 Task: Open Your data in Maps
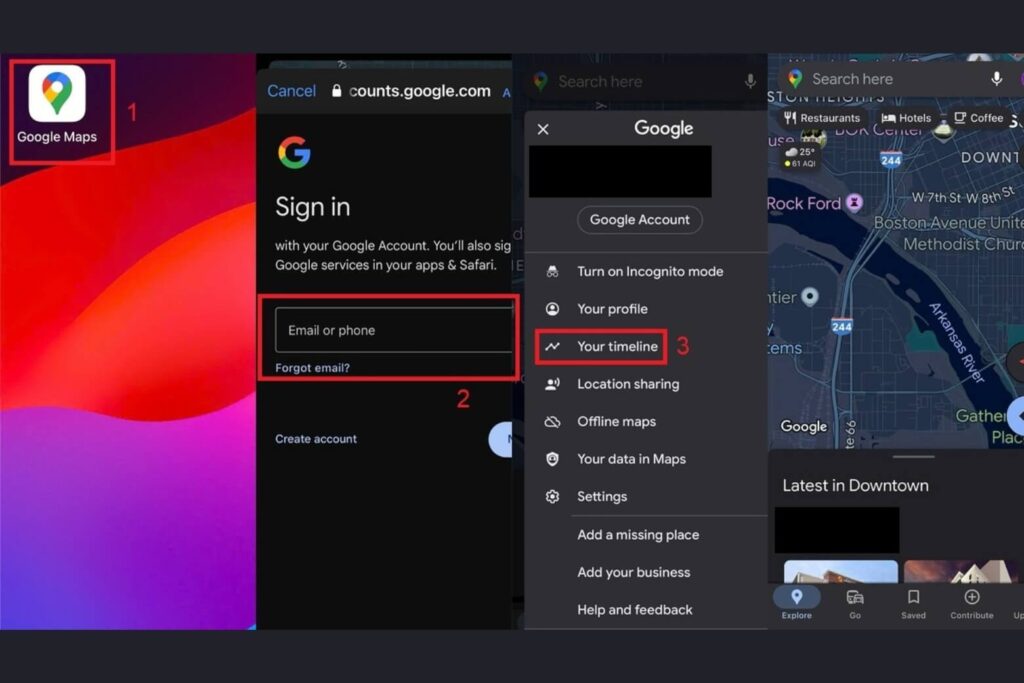point(630,459)
